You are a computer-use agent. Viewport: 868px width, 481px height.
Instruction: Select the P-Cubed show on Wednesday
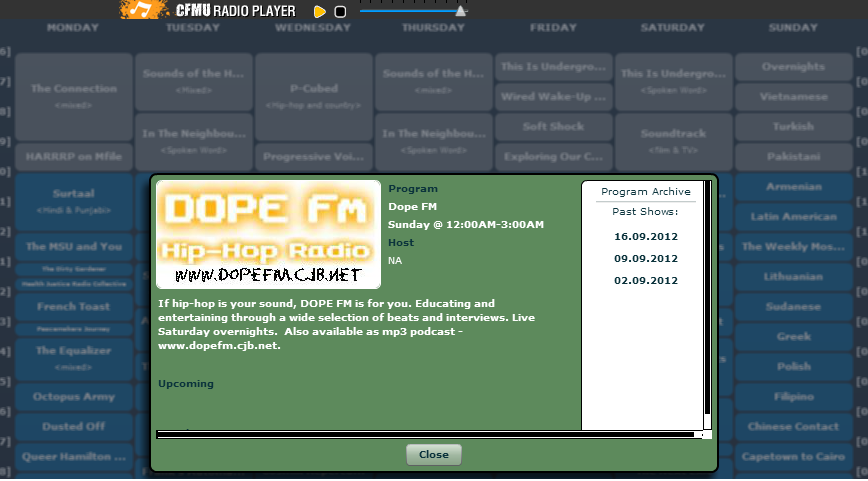(x=314, y=96)
